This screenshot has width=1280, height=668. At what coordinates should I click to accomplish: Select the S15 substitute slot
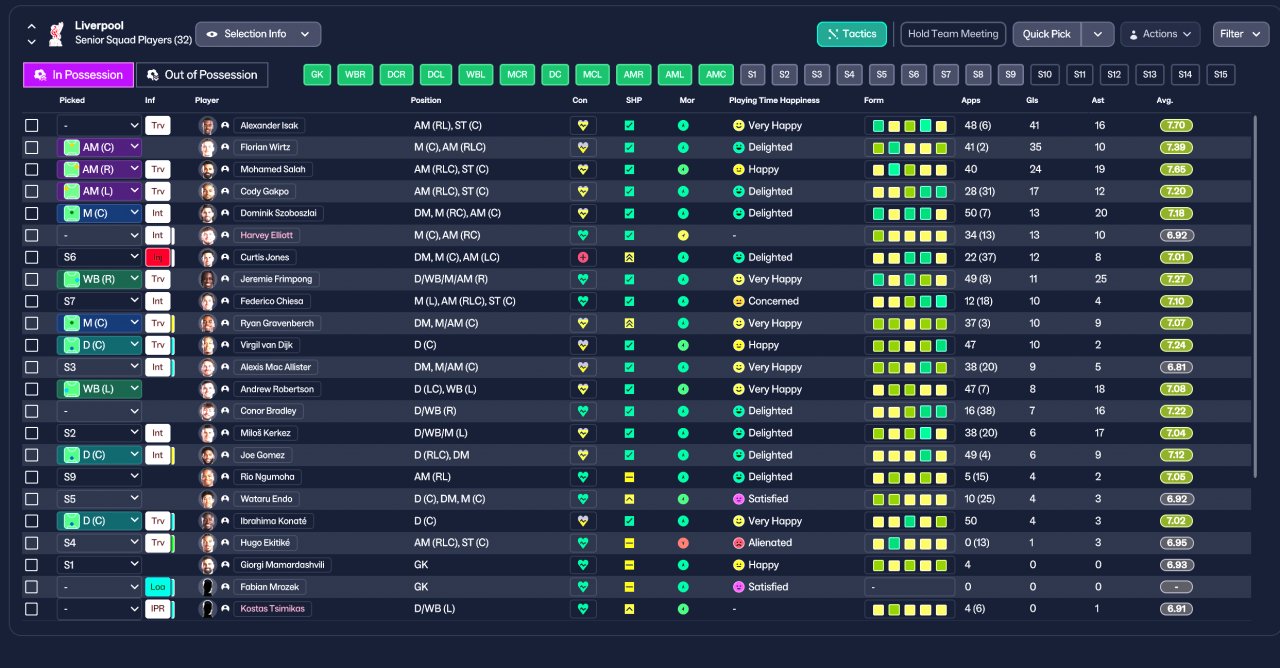1221,75
